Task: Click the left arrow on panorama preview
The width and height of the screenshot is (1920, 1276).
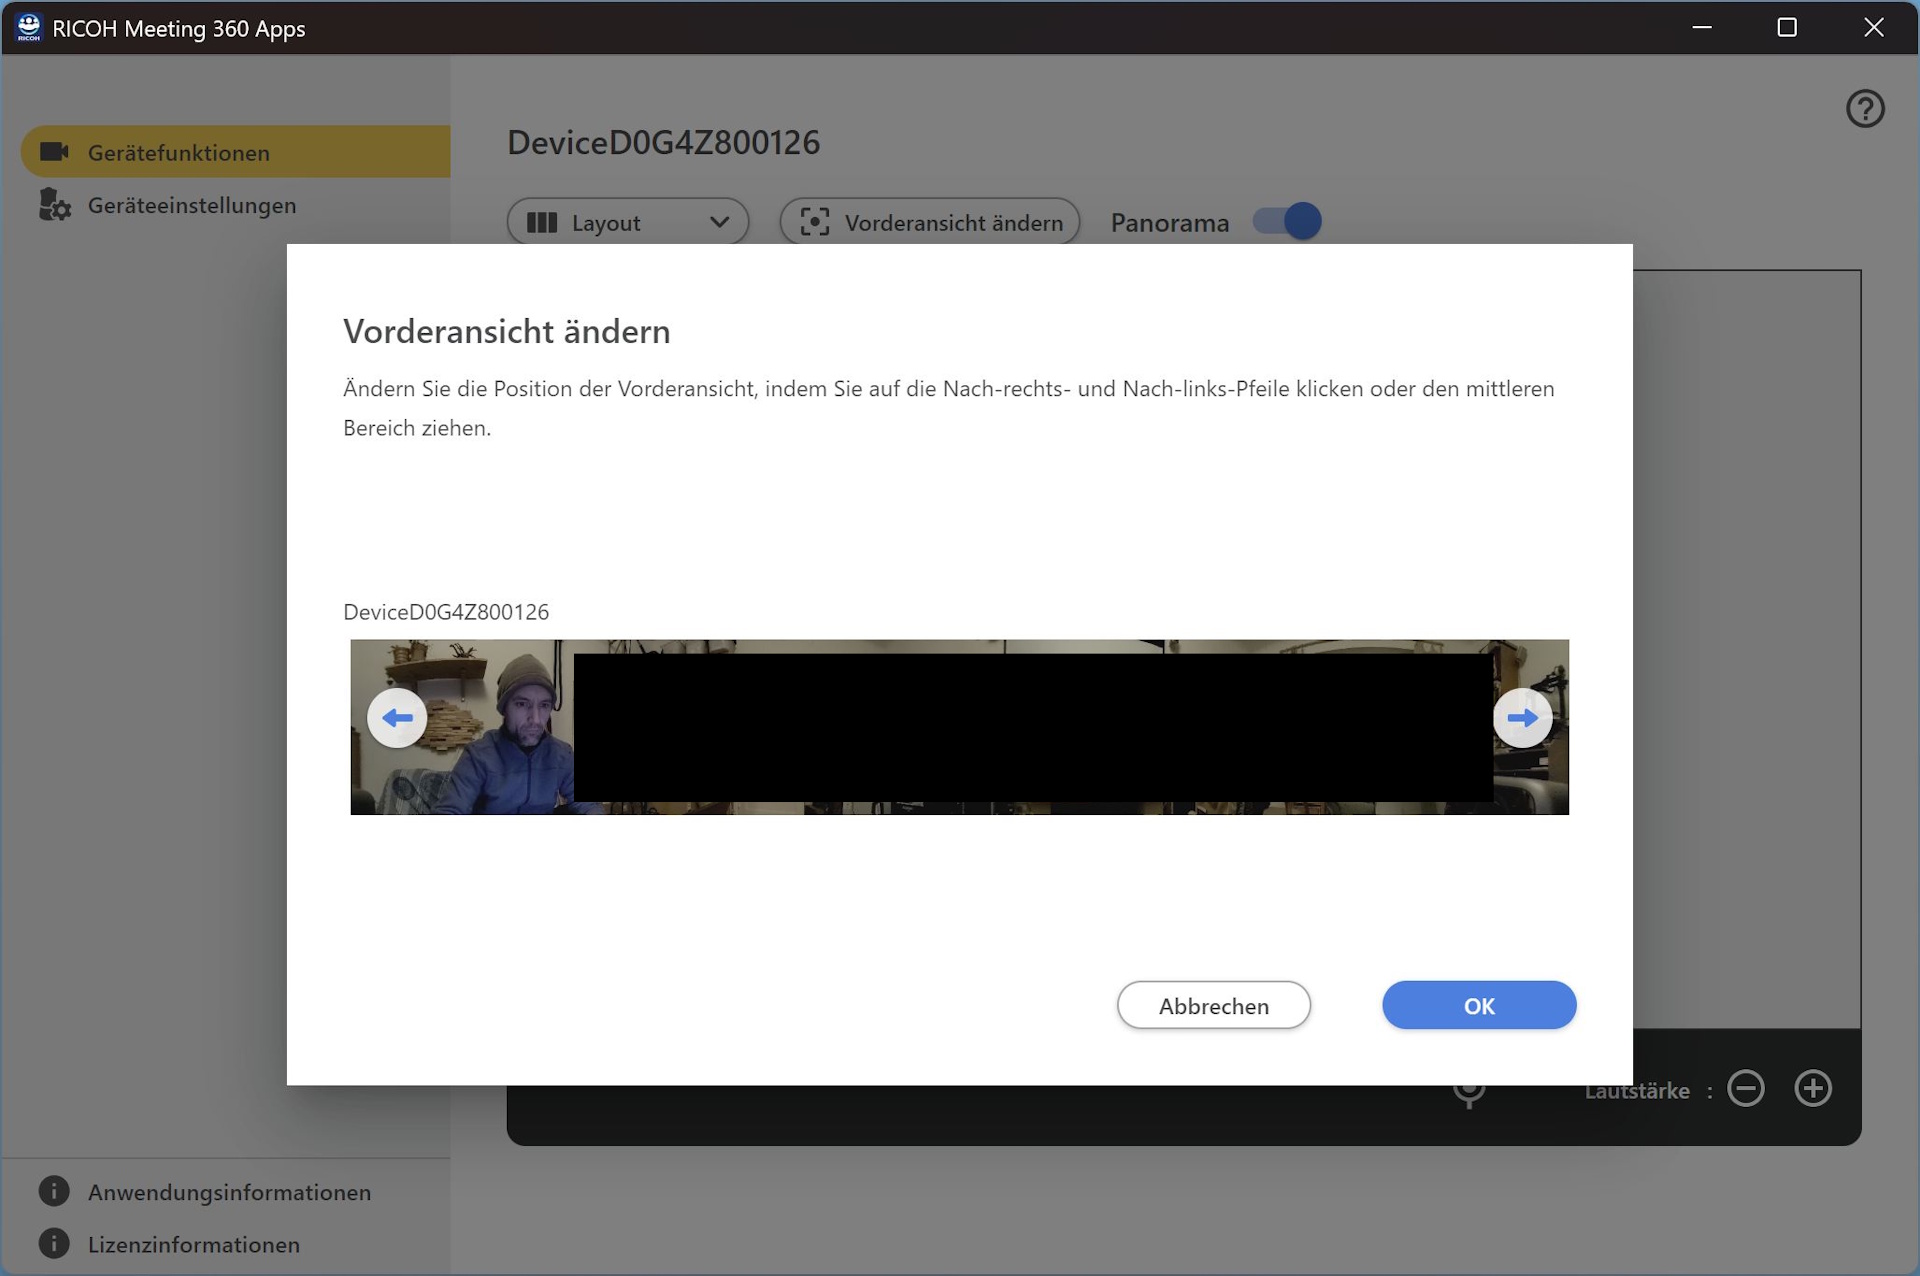Action: [397, 718]
